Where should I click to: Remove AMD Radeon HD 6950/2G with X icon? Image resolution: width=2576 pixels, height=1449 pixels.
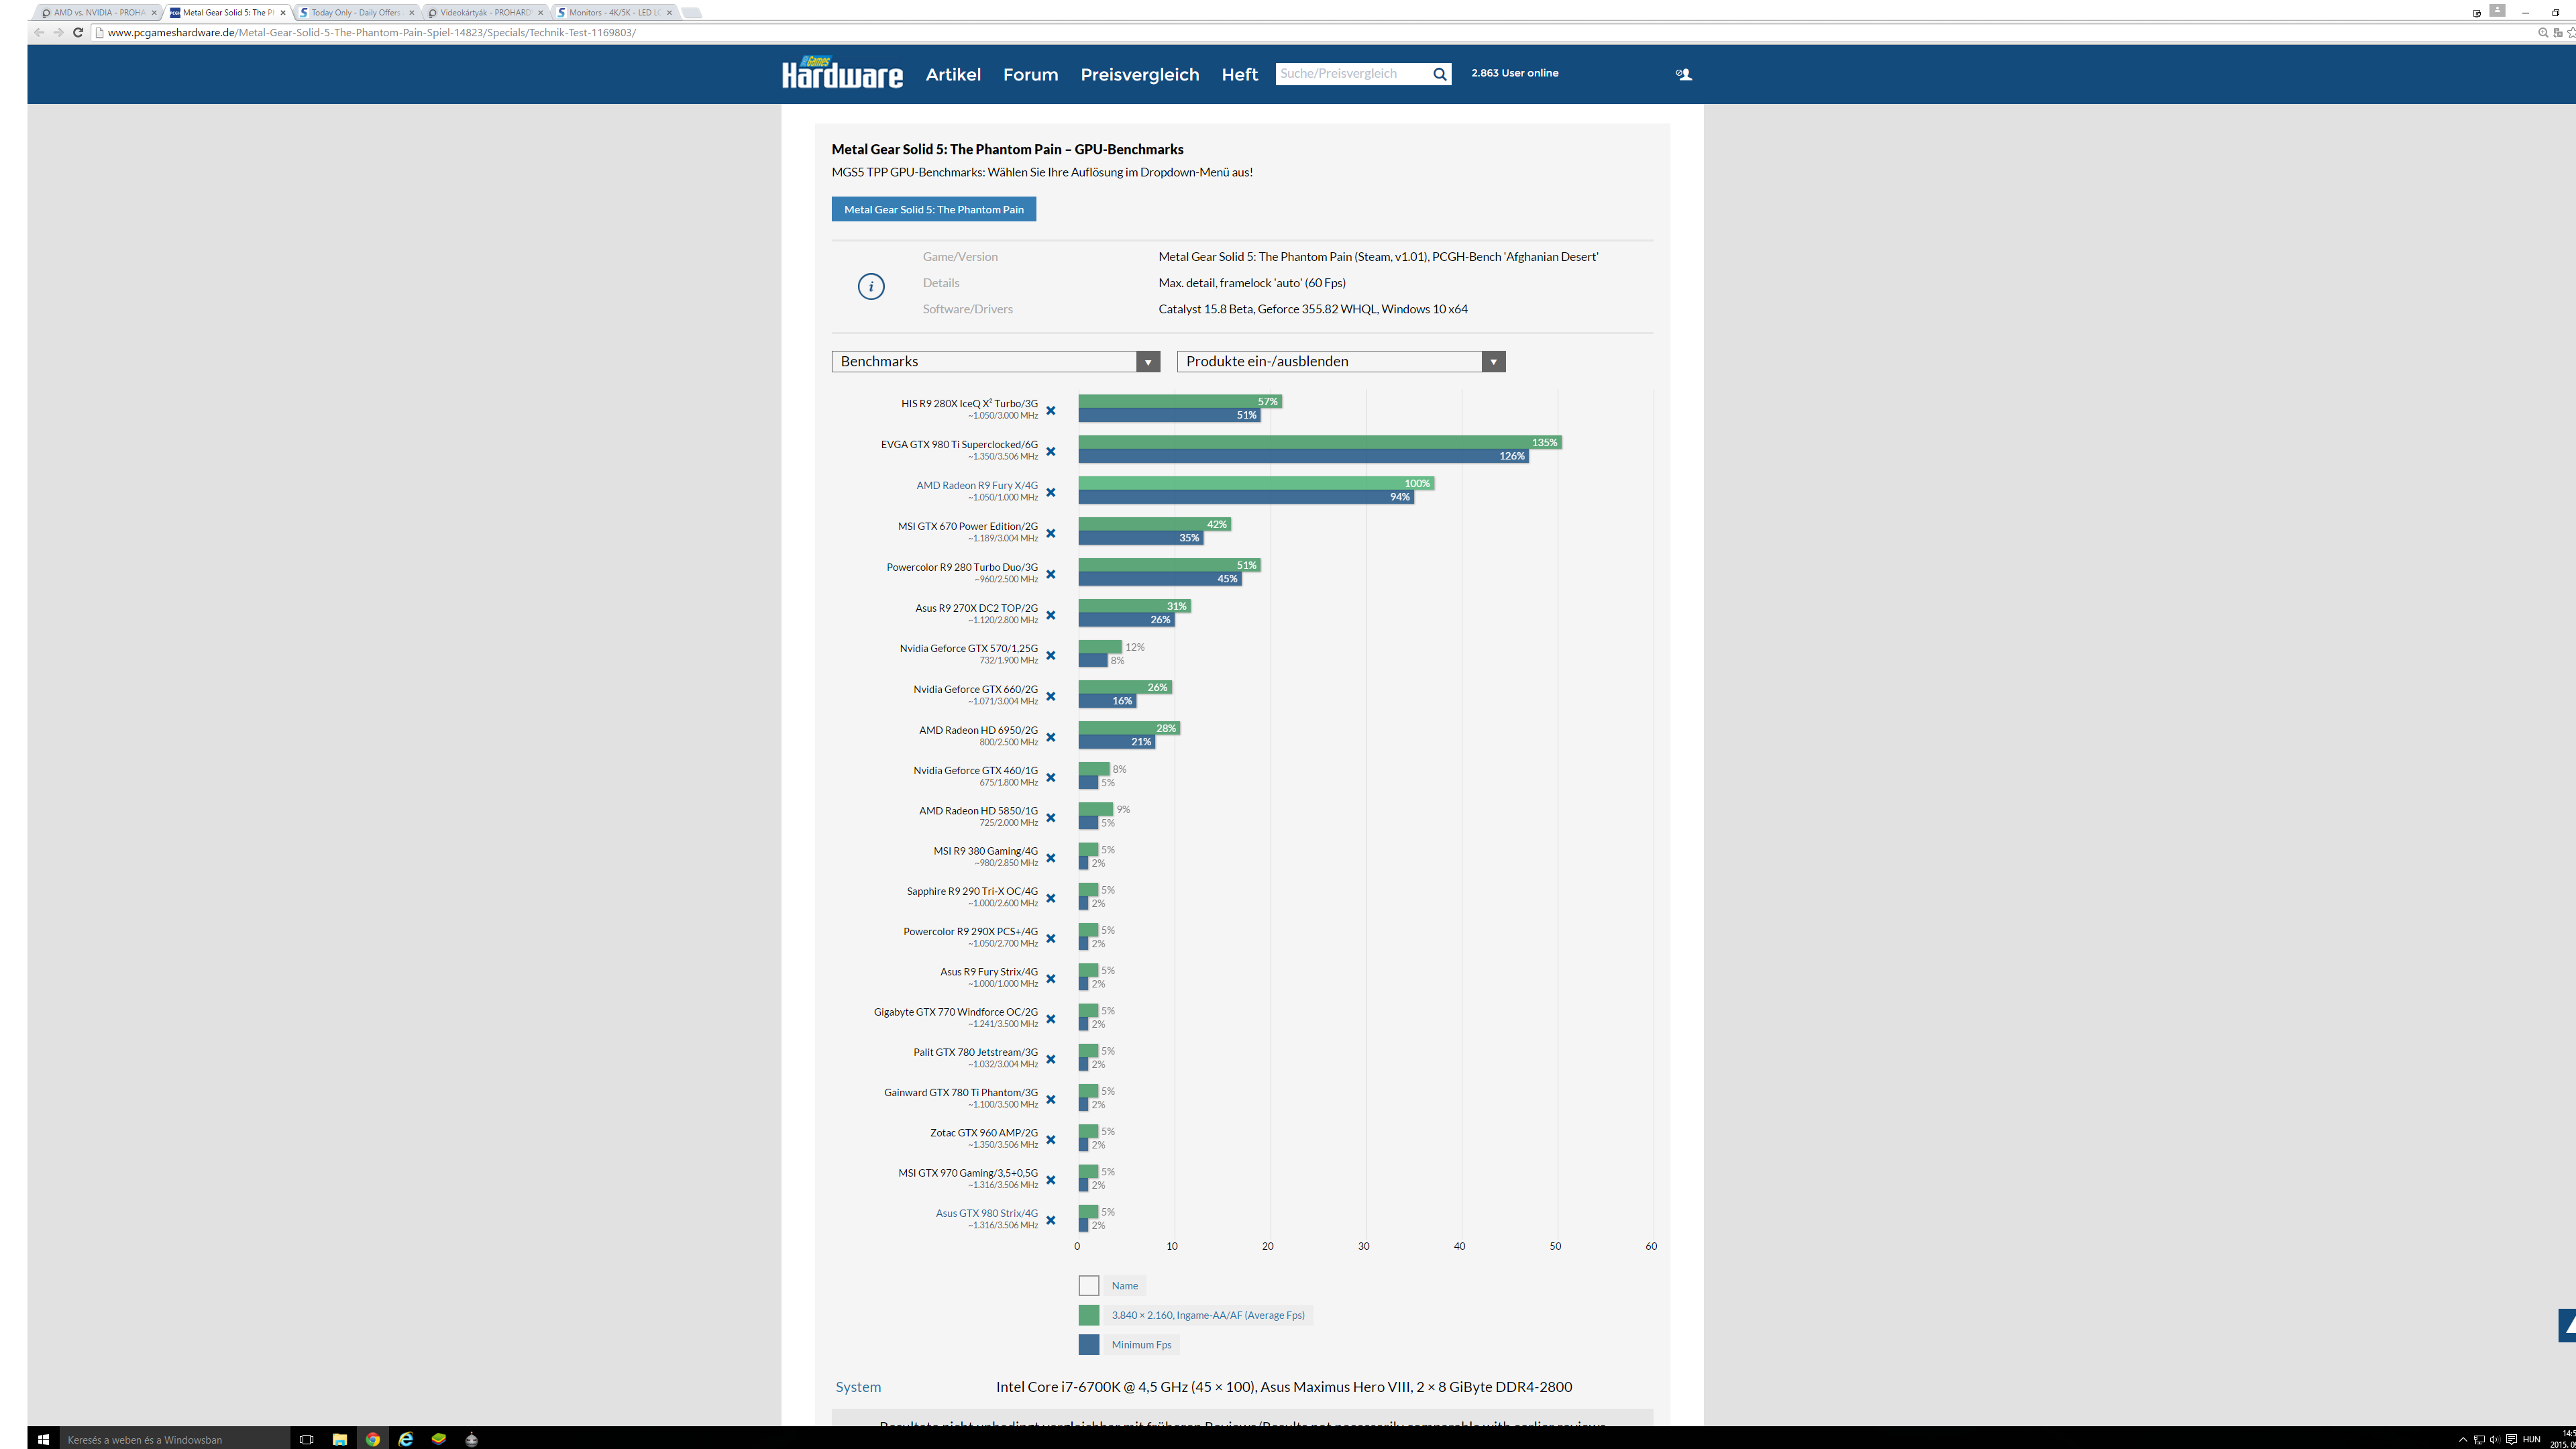(1050, 737)
